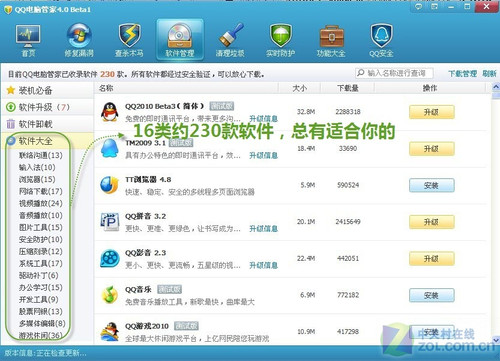Click the QQ2010 Beta3 penguin icon
The height and width of the screenshot is (361, 500).
[x=109, y=112]
